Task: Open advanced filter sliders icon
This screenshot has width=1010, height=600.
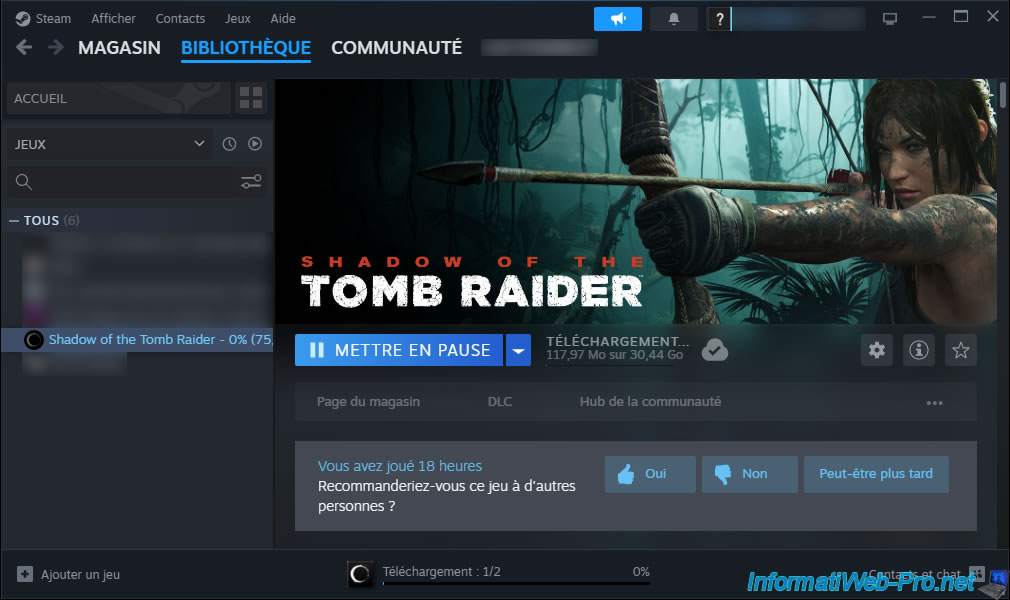Action: (x=251, y=182)
